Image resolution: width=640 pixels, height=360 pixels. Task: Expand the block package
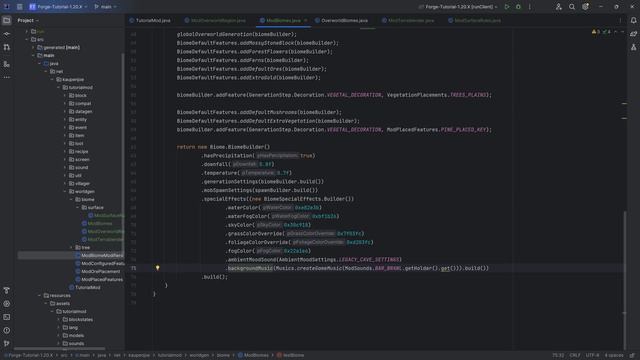pos(65,96)
